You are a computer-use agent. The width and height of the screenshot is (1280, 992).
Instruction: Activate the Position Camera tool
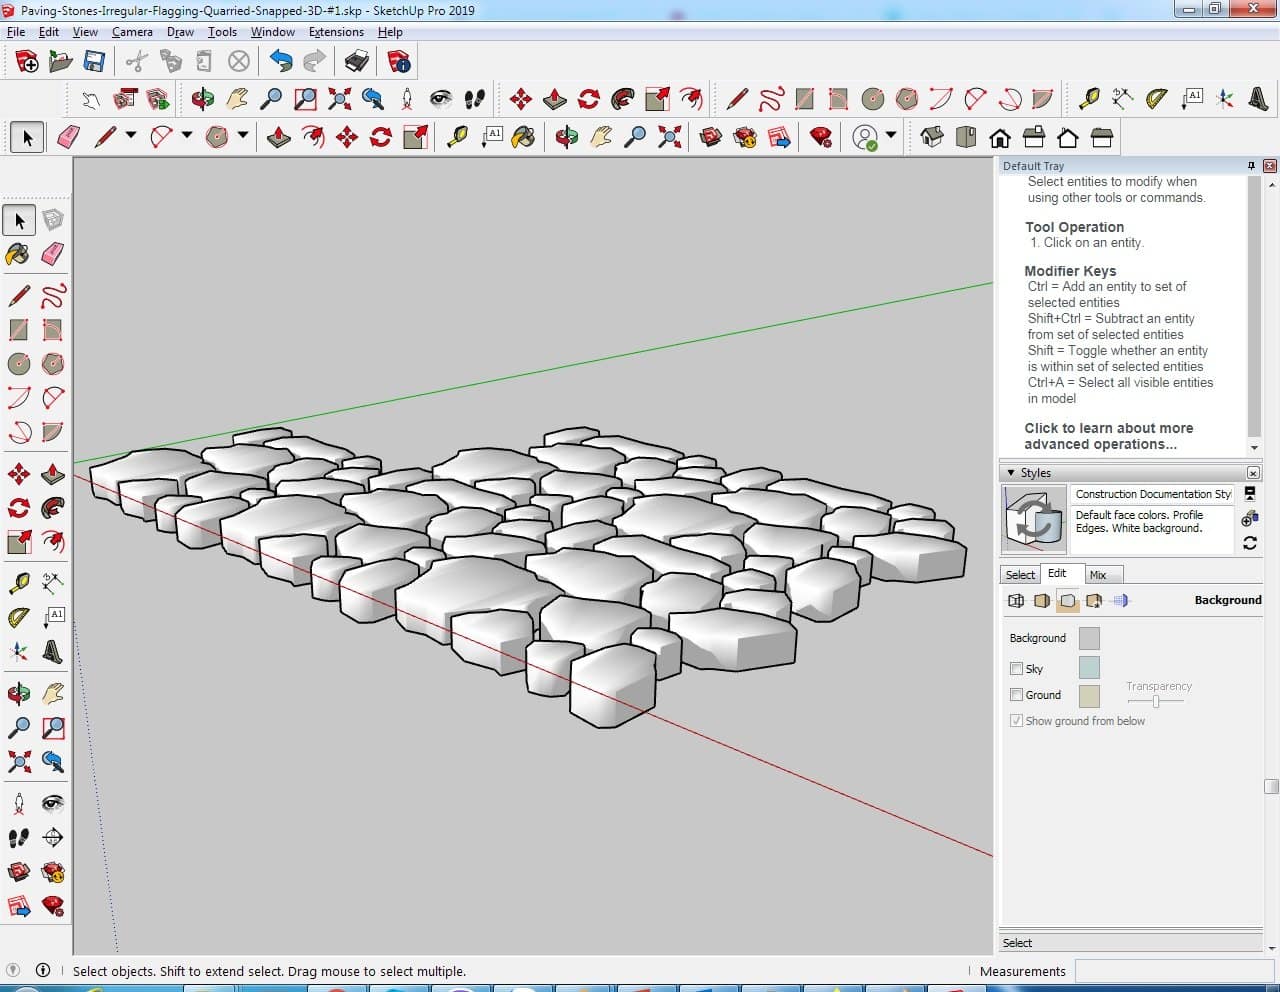click(18, 803)
